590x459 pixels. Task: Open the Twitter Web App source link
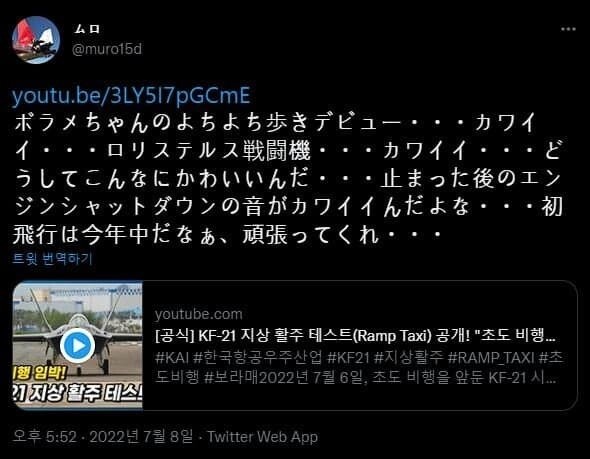[263, 437]
